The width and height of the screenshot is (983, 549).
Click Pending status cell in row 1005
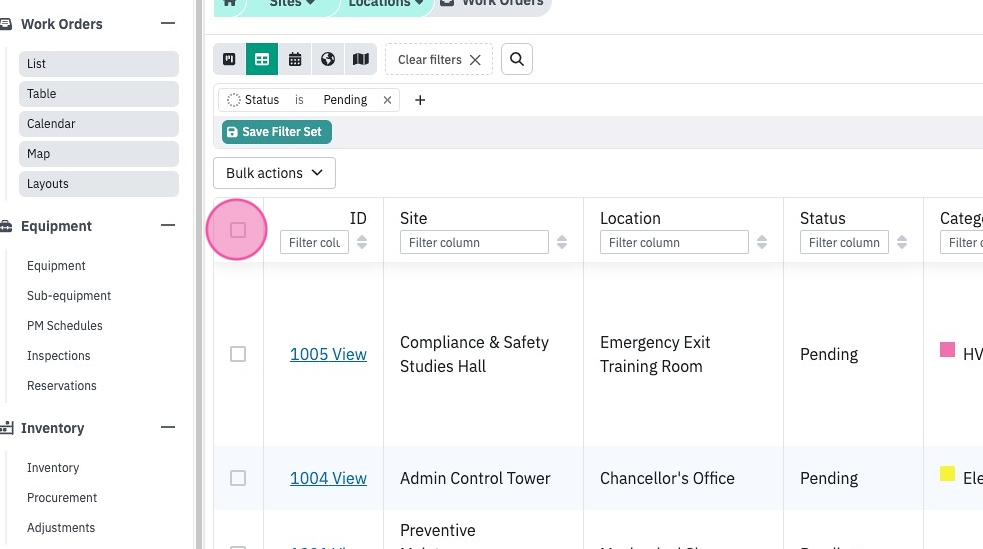pos(829,354)
